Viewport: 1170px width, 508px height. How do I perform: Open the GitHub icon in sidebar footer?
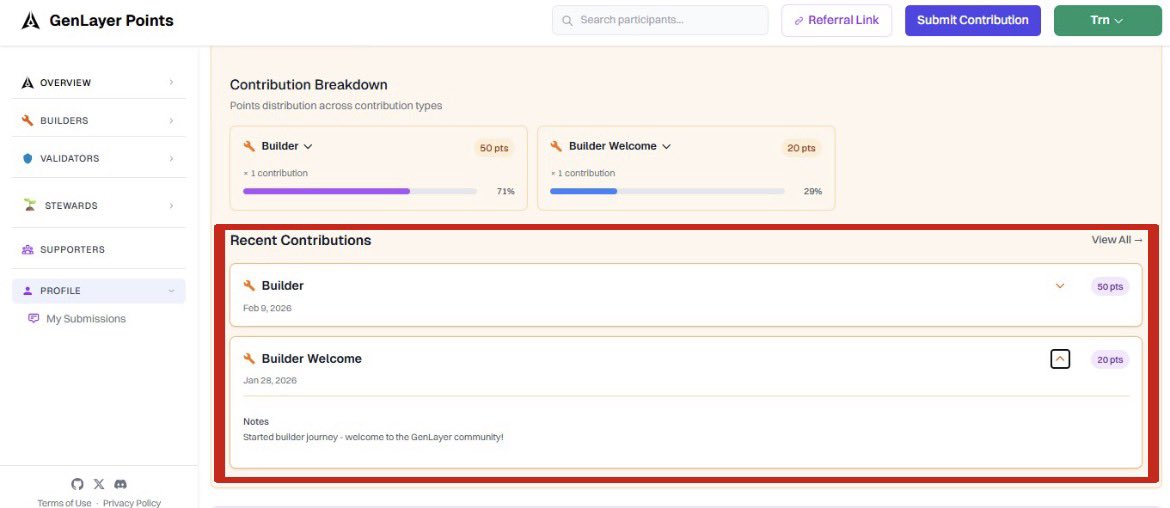[x=77, y=484]
